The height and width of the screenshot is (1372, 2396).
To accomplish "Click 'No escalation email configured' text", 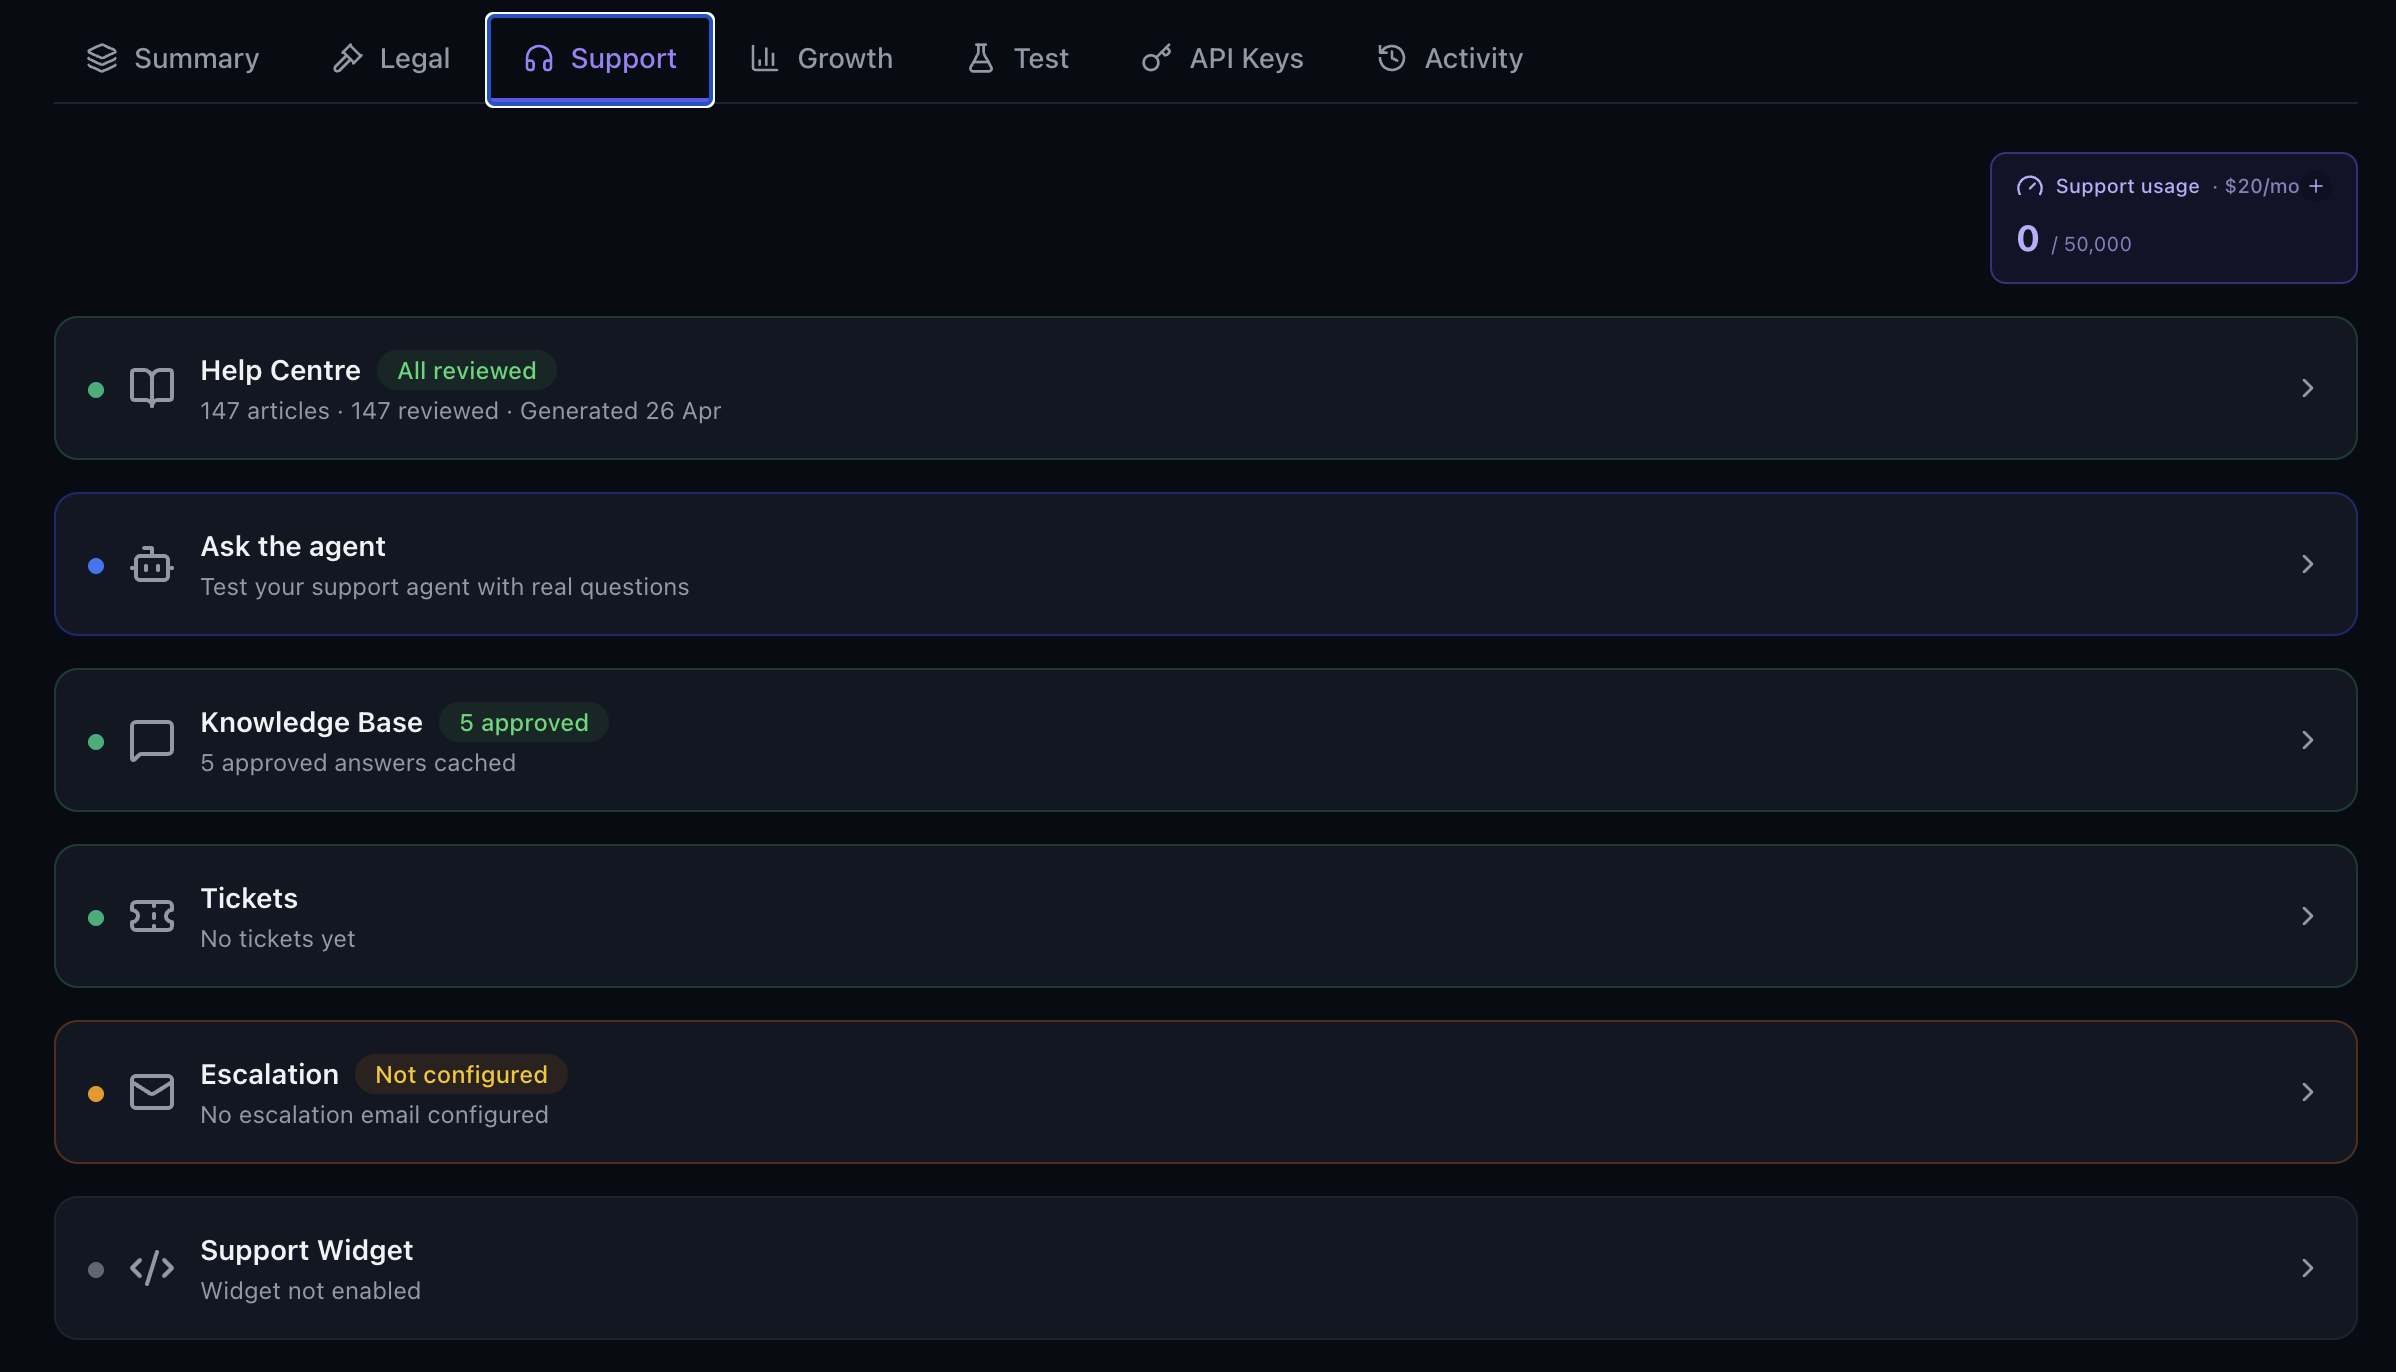I will coord(374,1115).
